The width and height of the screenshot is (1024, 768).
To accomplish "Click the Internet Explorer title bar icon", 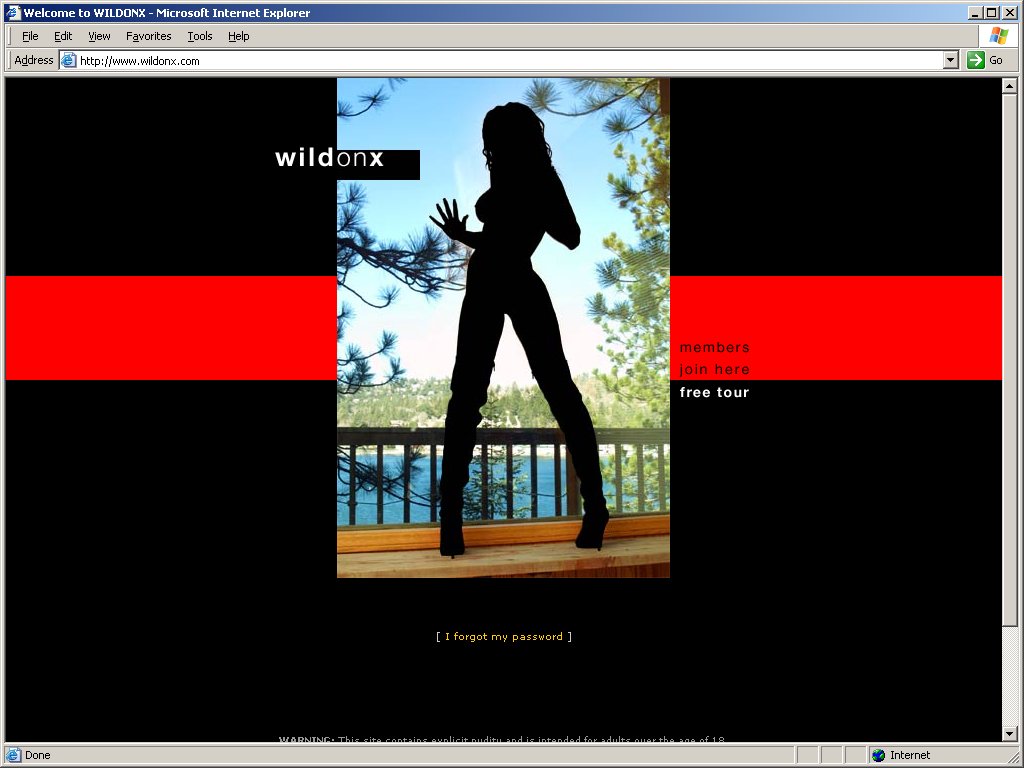I will click(13, 12).
